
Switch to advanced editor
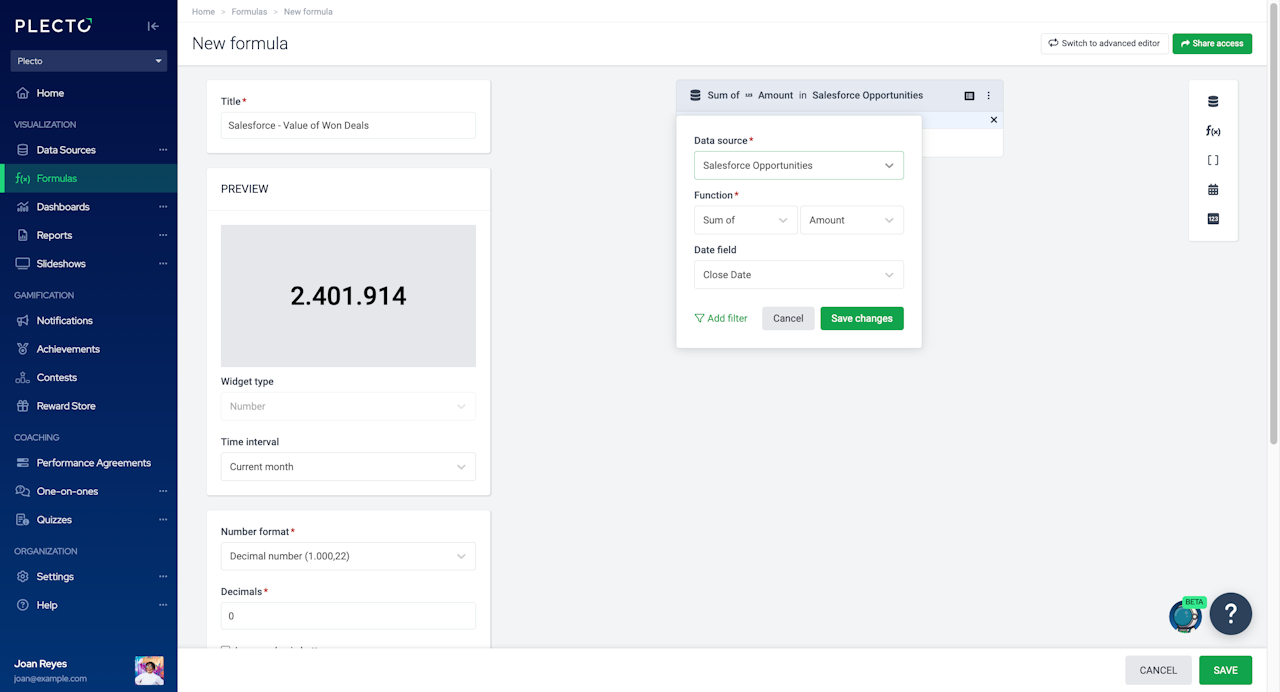click(1104, 44)
